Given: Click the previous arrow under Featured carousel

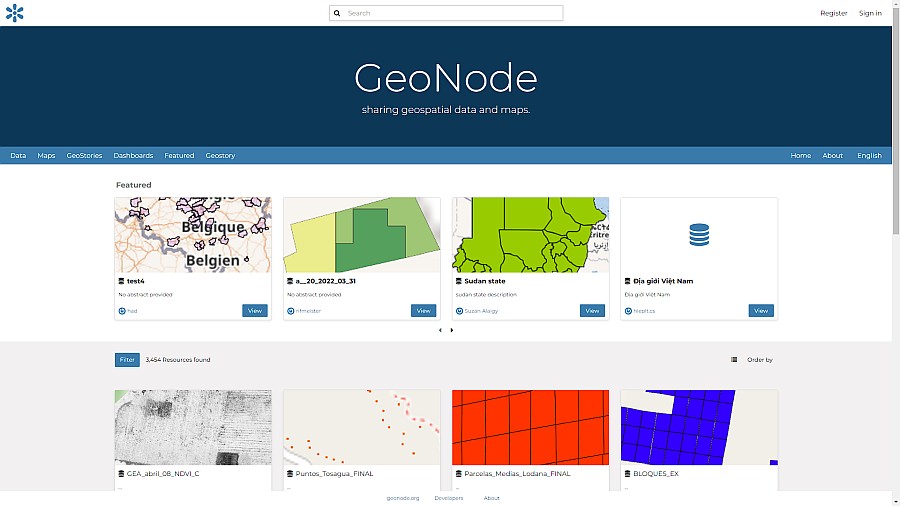Looking at the screenshot, I should tap(440, 330).
